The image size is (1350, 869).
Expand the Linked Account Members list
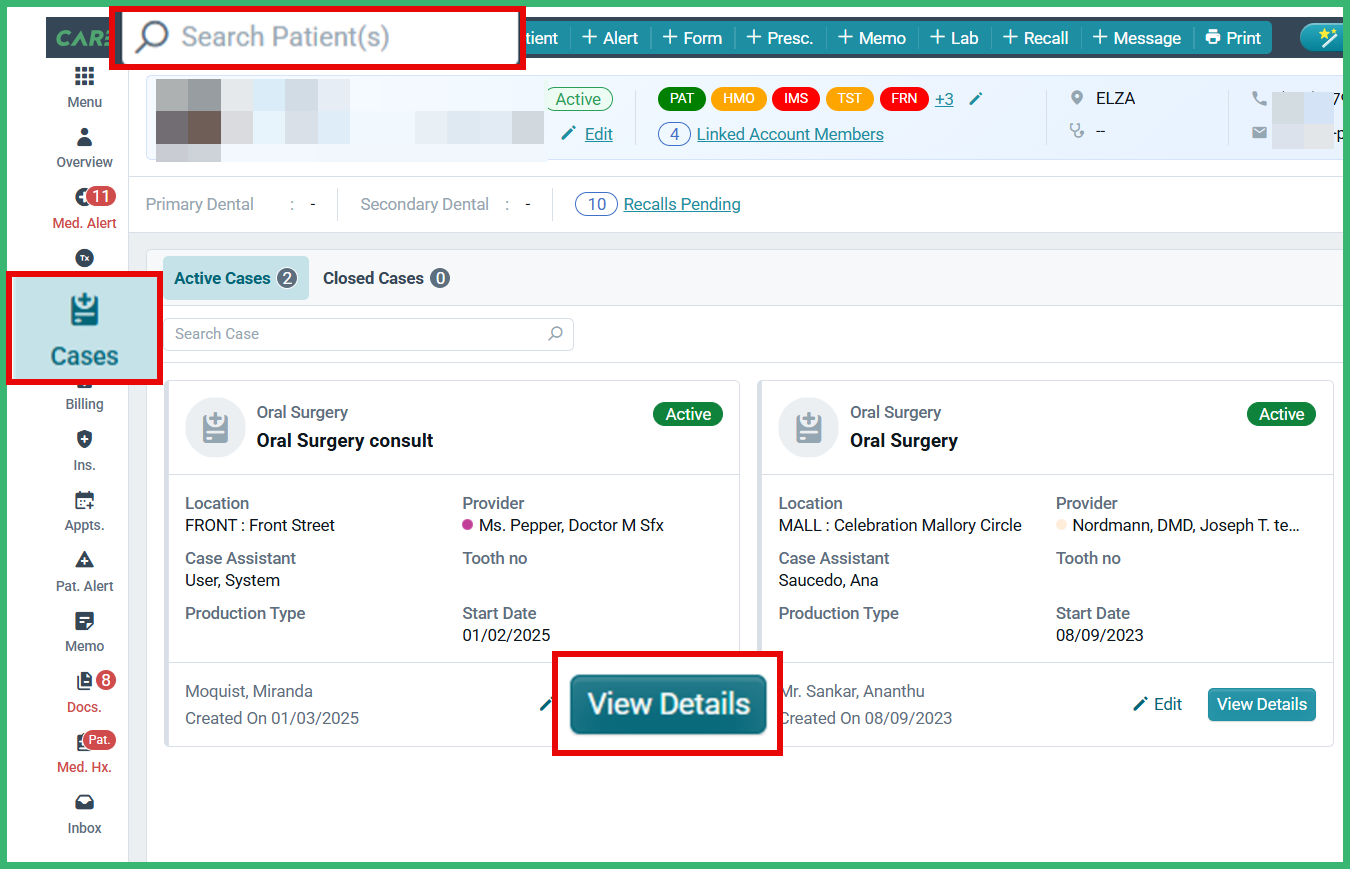[789, 133]
